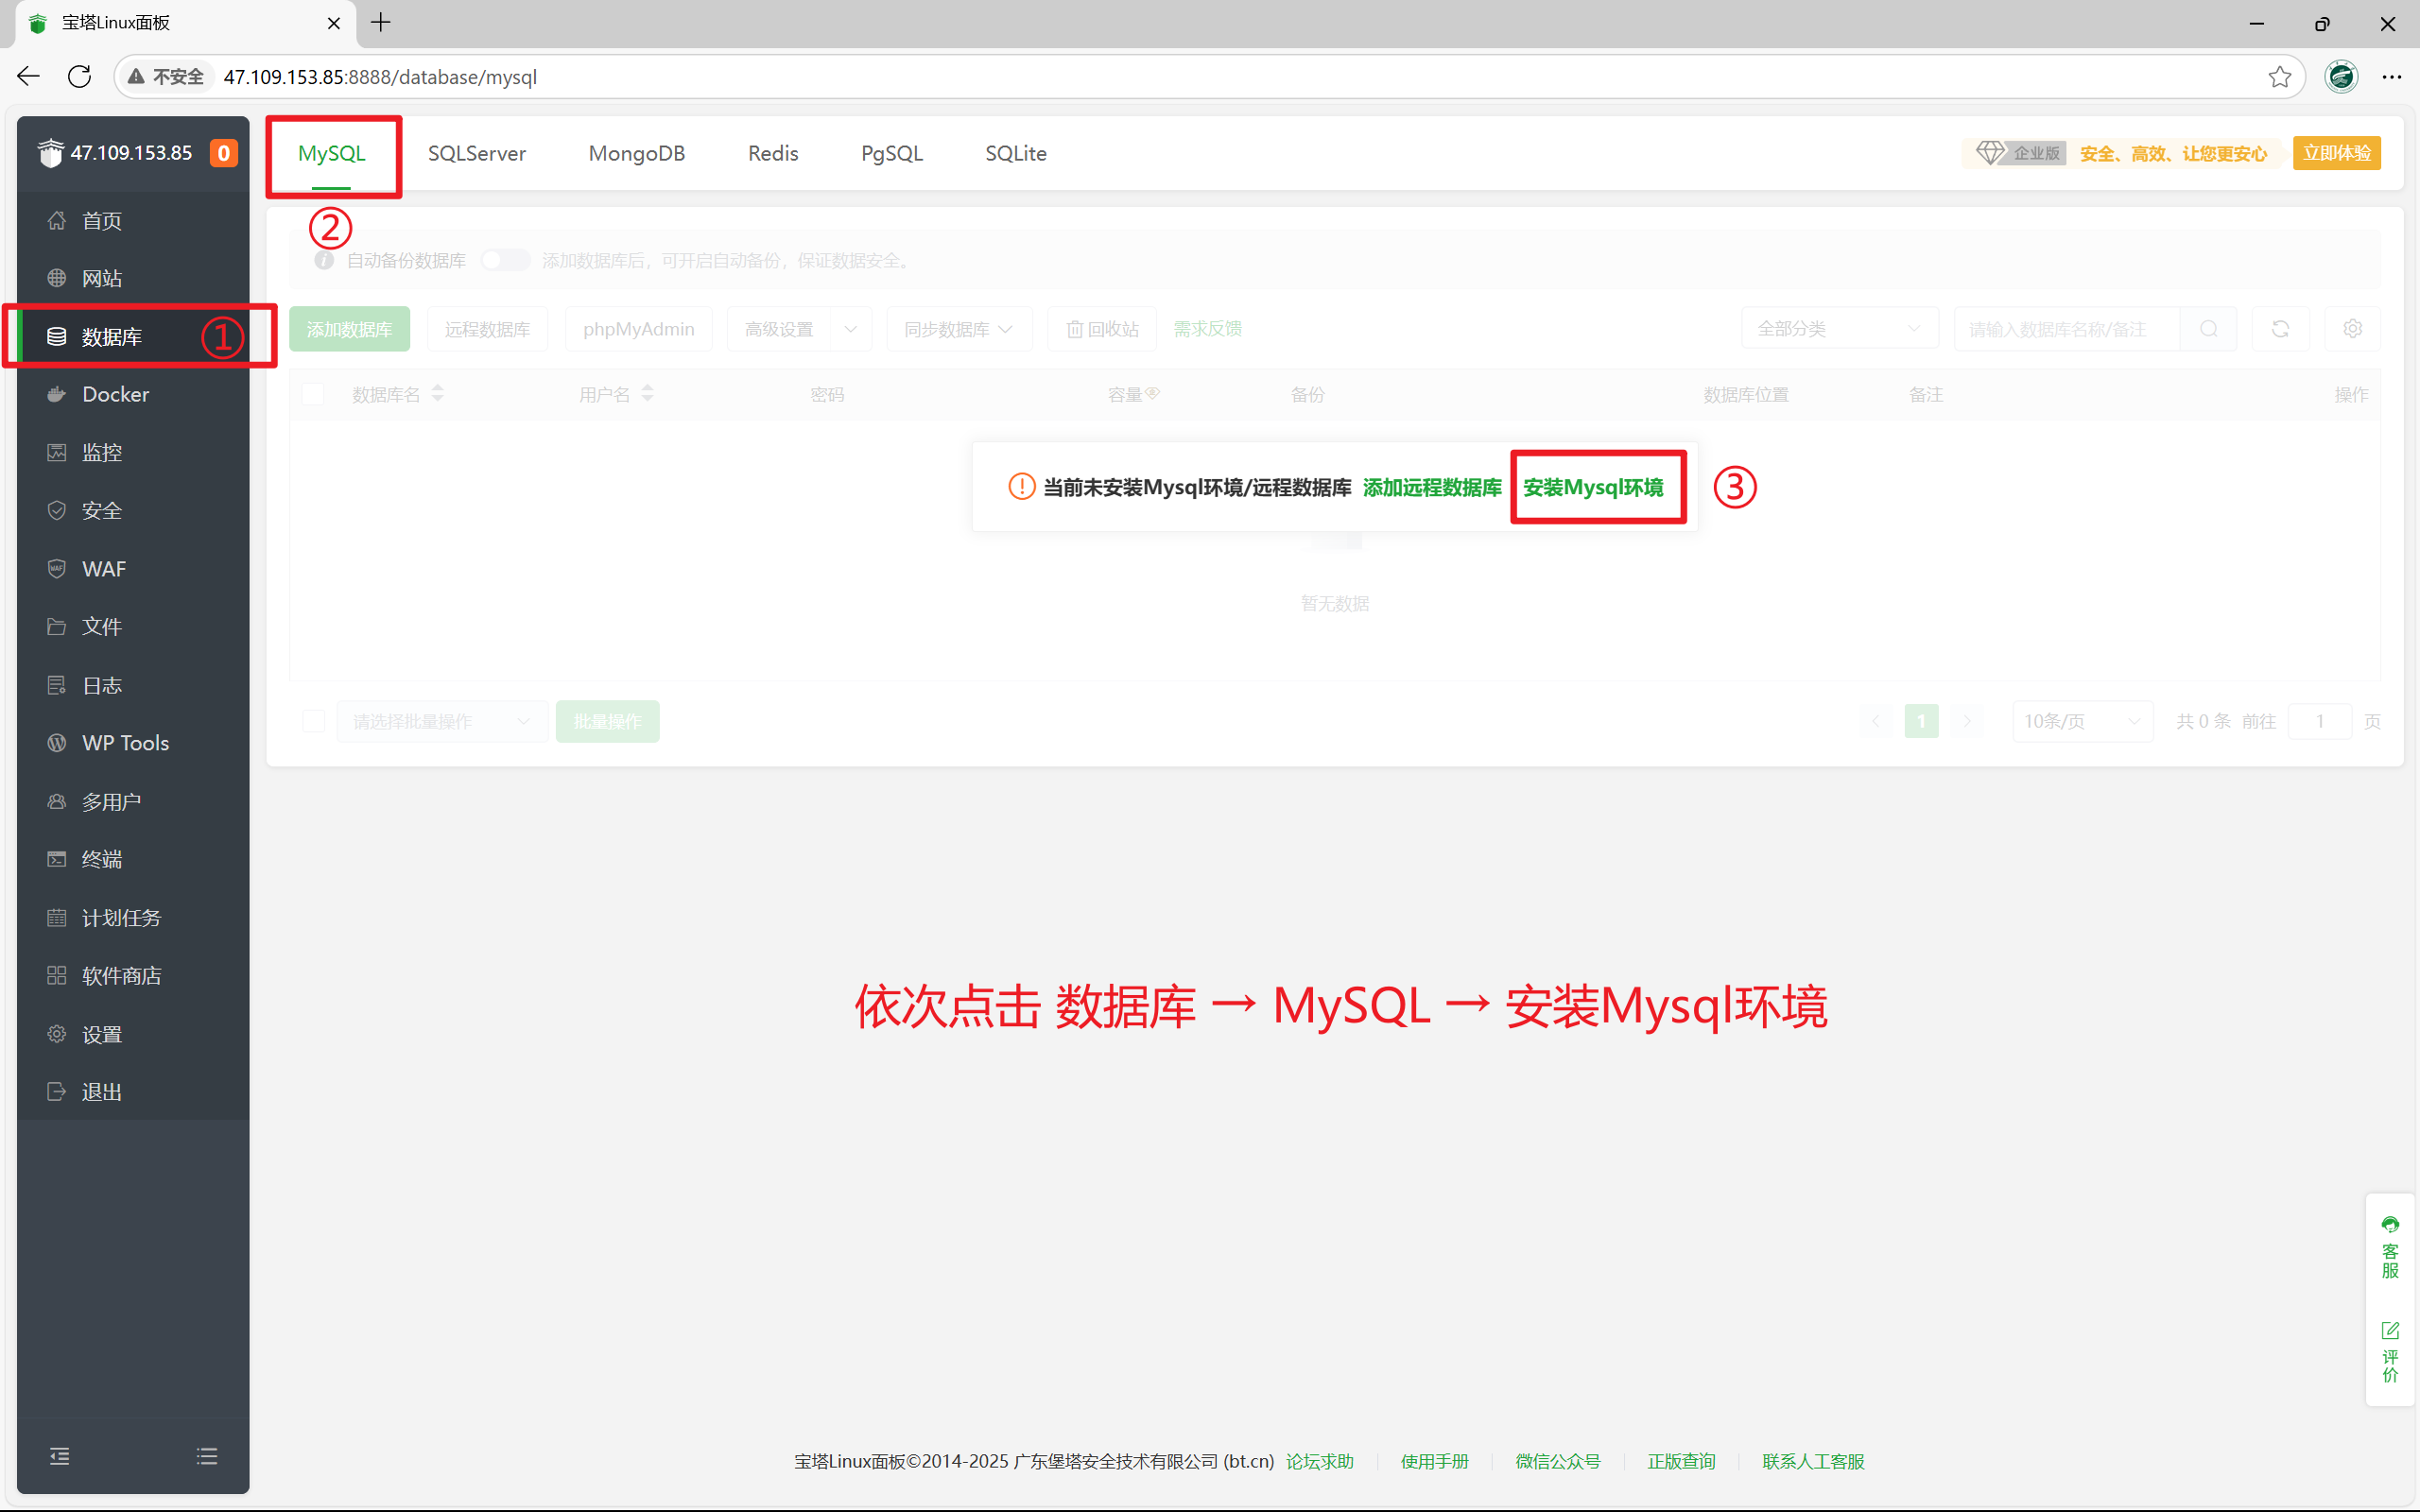Screen dimensions: 2420x1512
Task: Expand the 同步数据库 dropdown
Action: (958, 329)
